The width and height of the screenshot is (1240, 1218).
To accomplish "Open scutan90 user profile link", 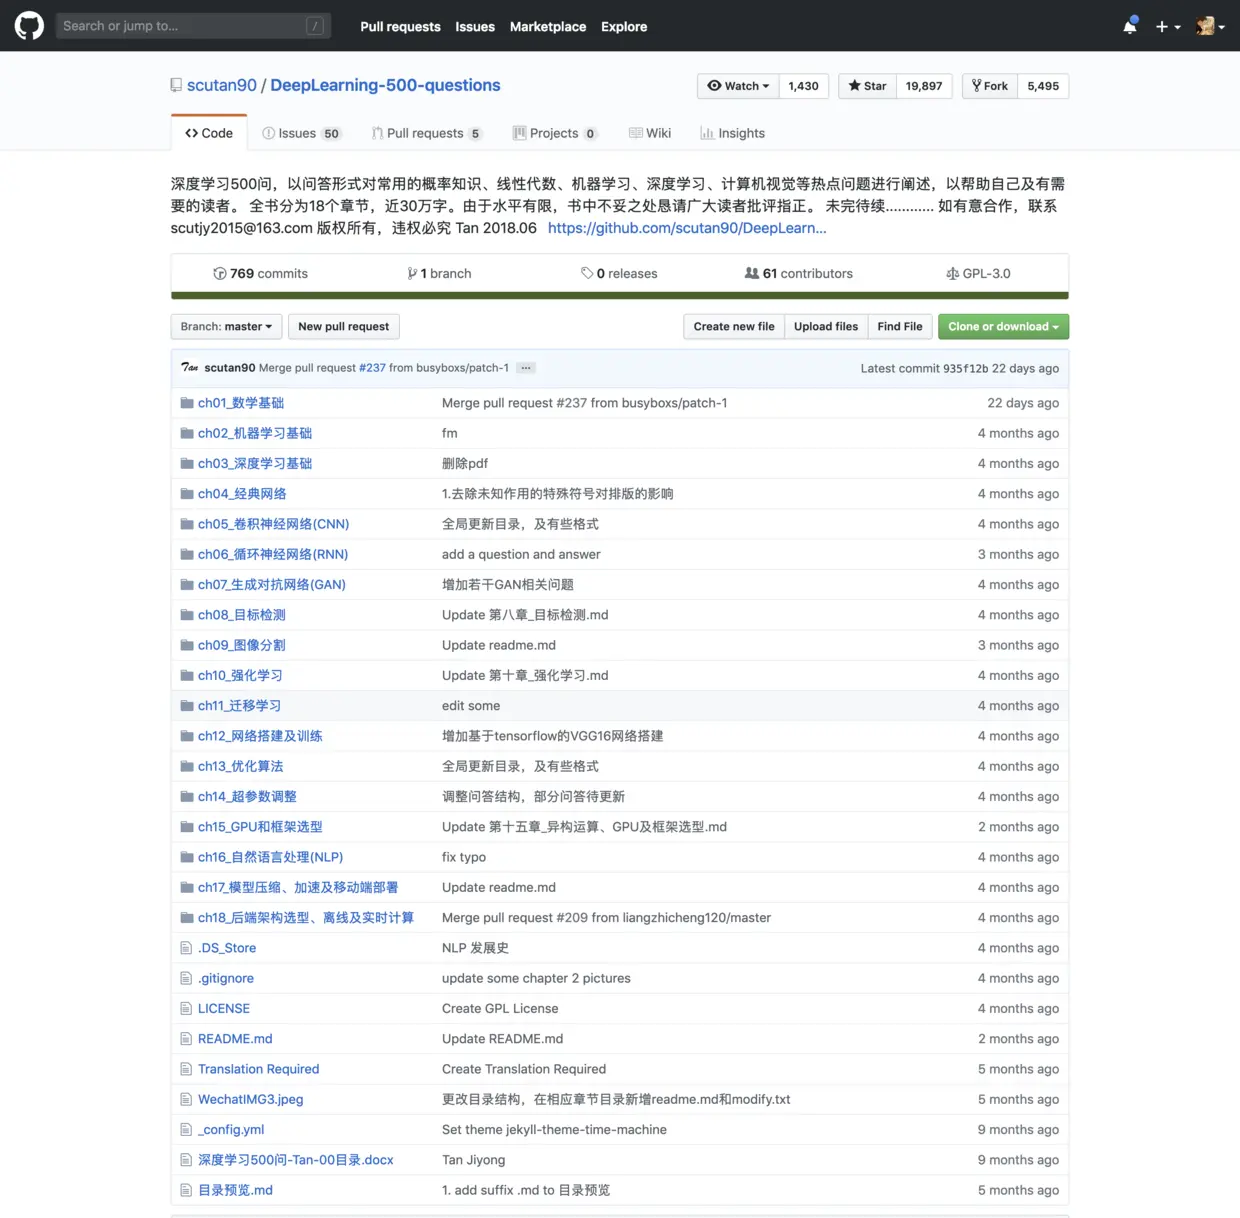I will click(222, 85).
